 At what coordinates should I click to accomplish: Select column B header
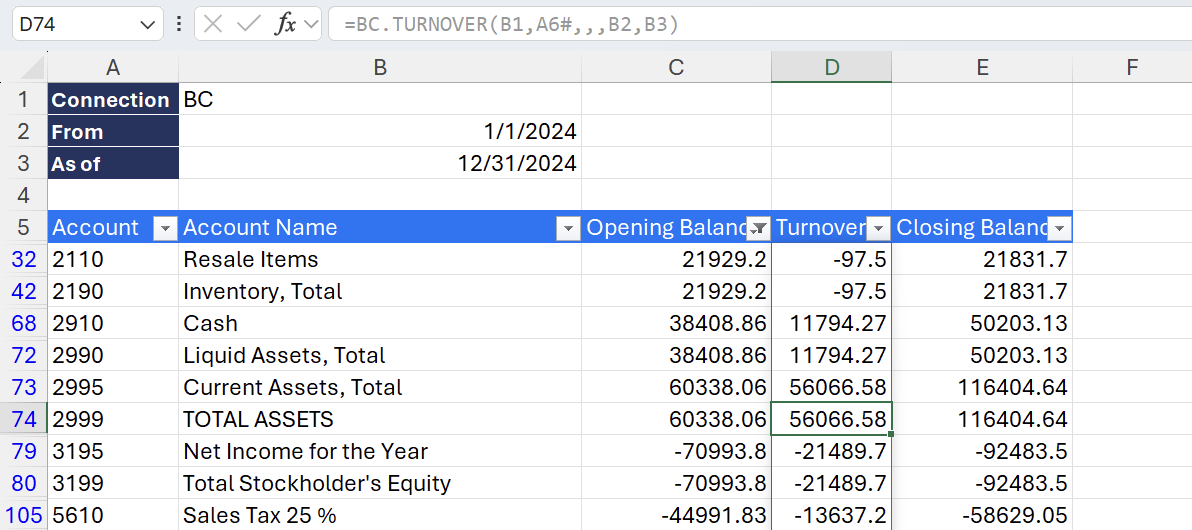click(380, 67)
